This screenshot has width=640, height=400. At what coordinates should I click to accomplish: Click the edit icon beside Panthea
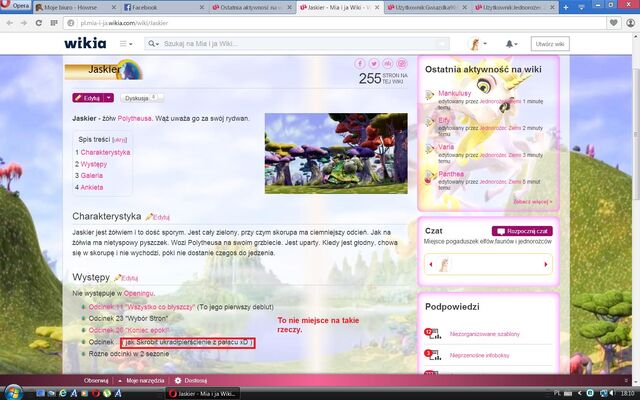[429, 177]
